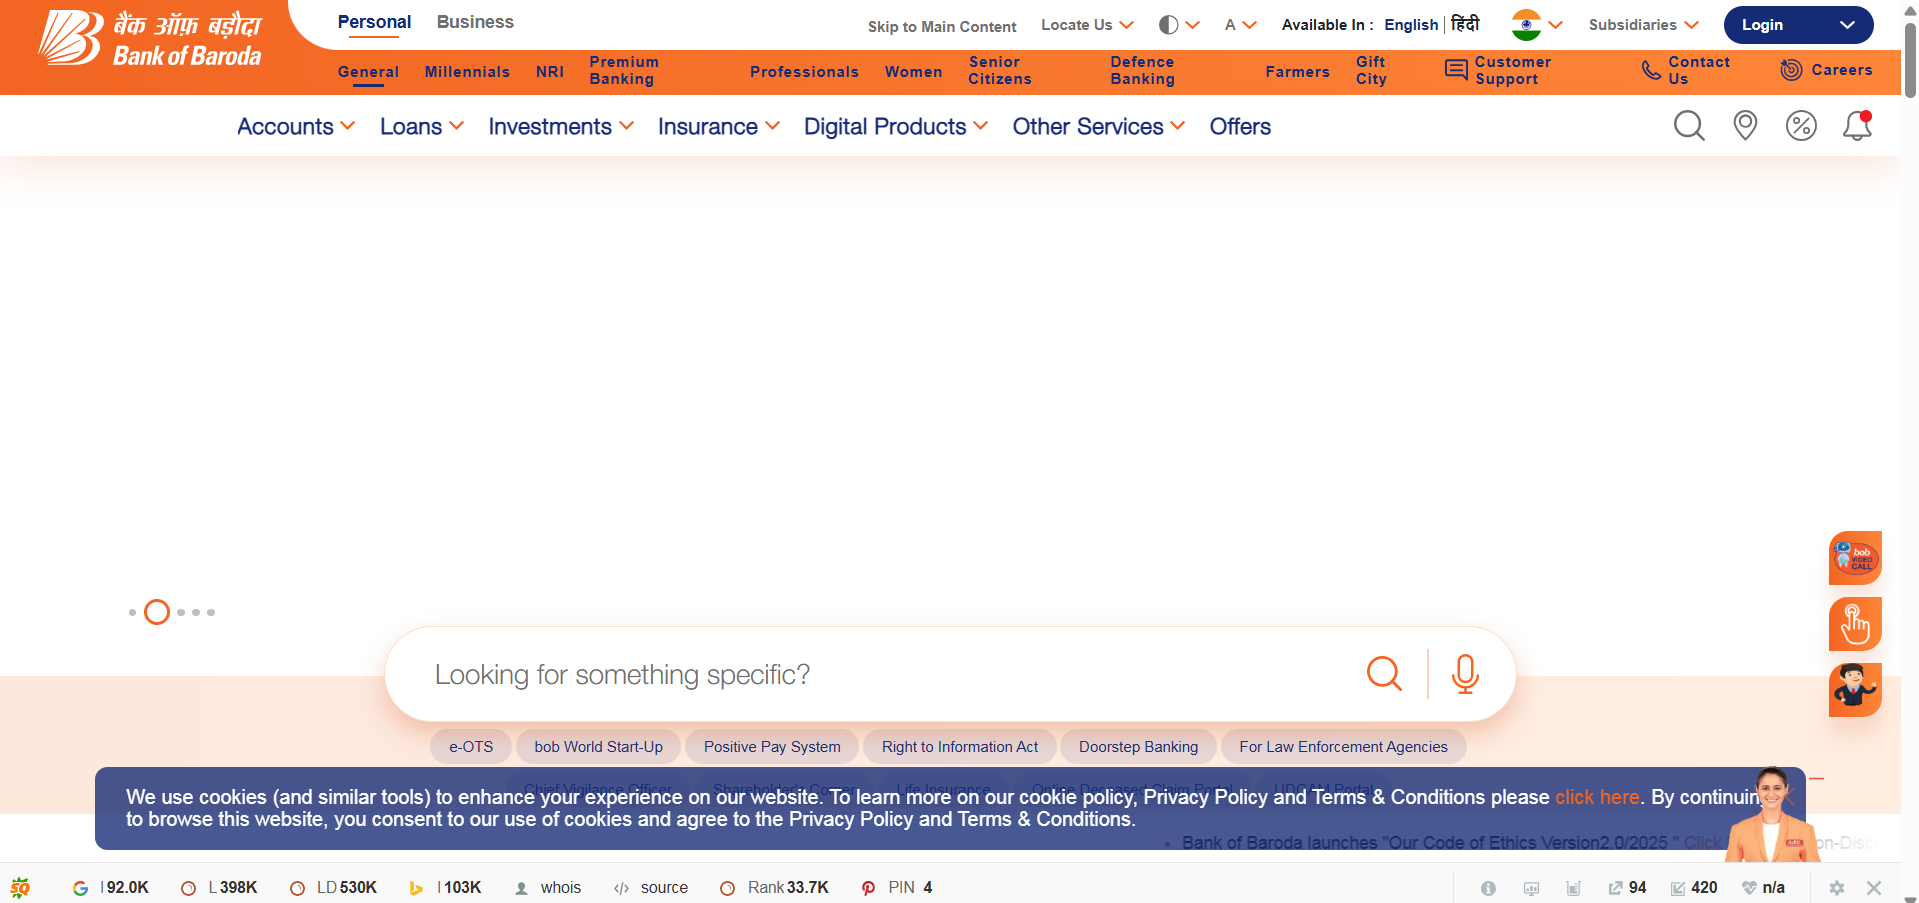Select the first carousel dot

[132, 612]
